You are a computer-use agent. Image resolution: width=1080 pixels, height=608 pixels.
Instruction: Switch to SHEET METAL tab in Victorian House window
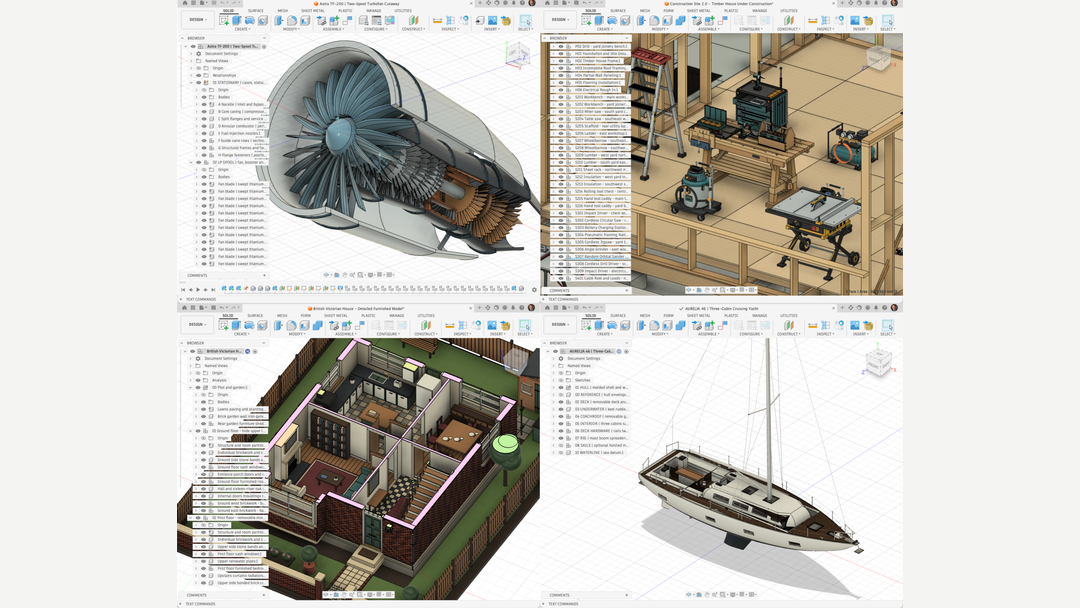point(336,316)
